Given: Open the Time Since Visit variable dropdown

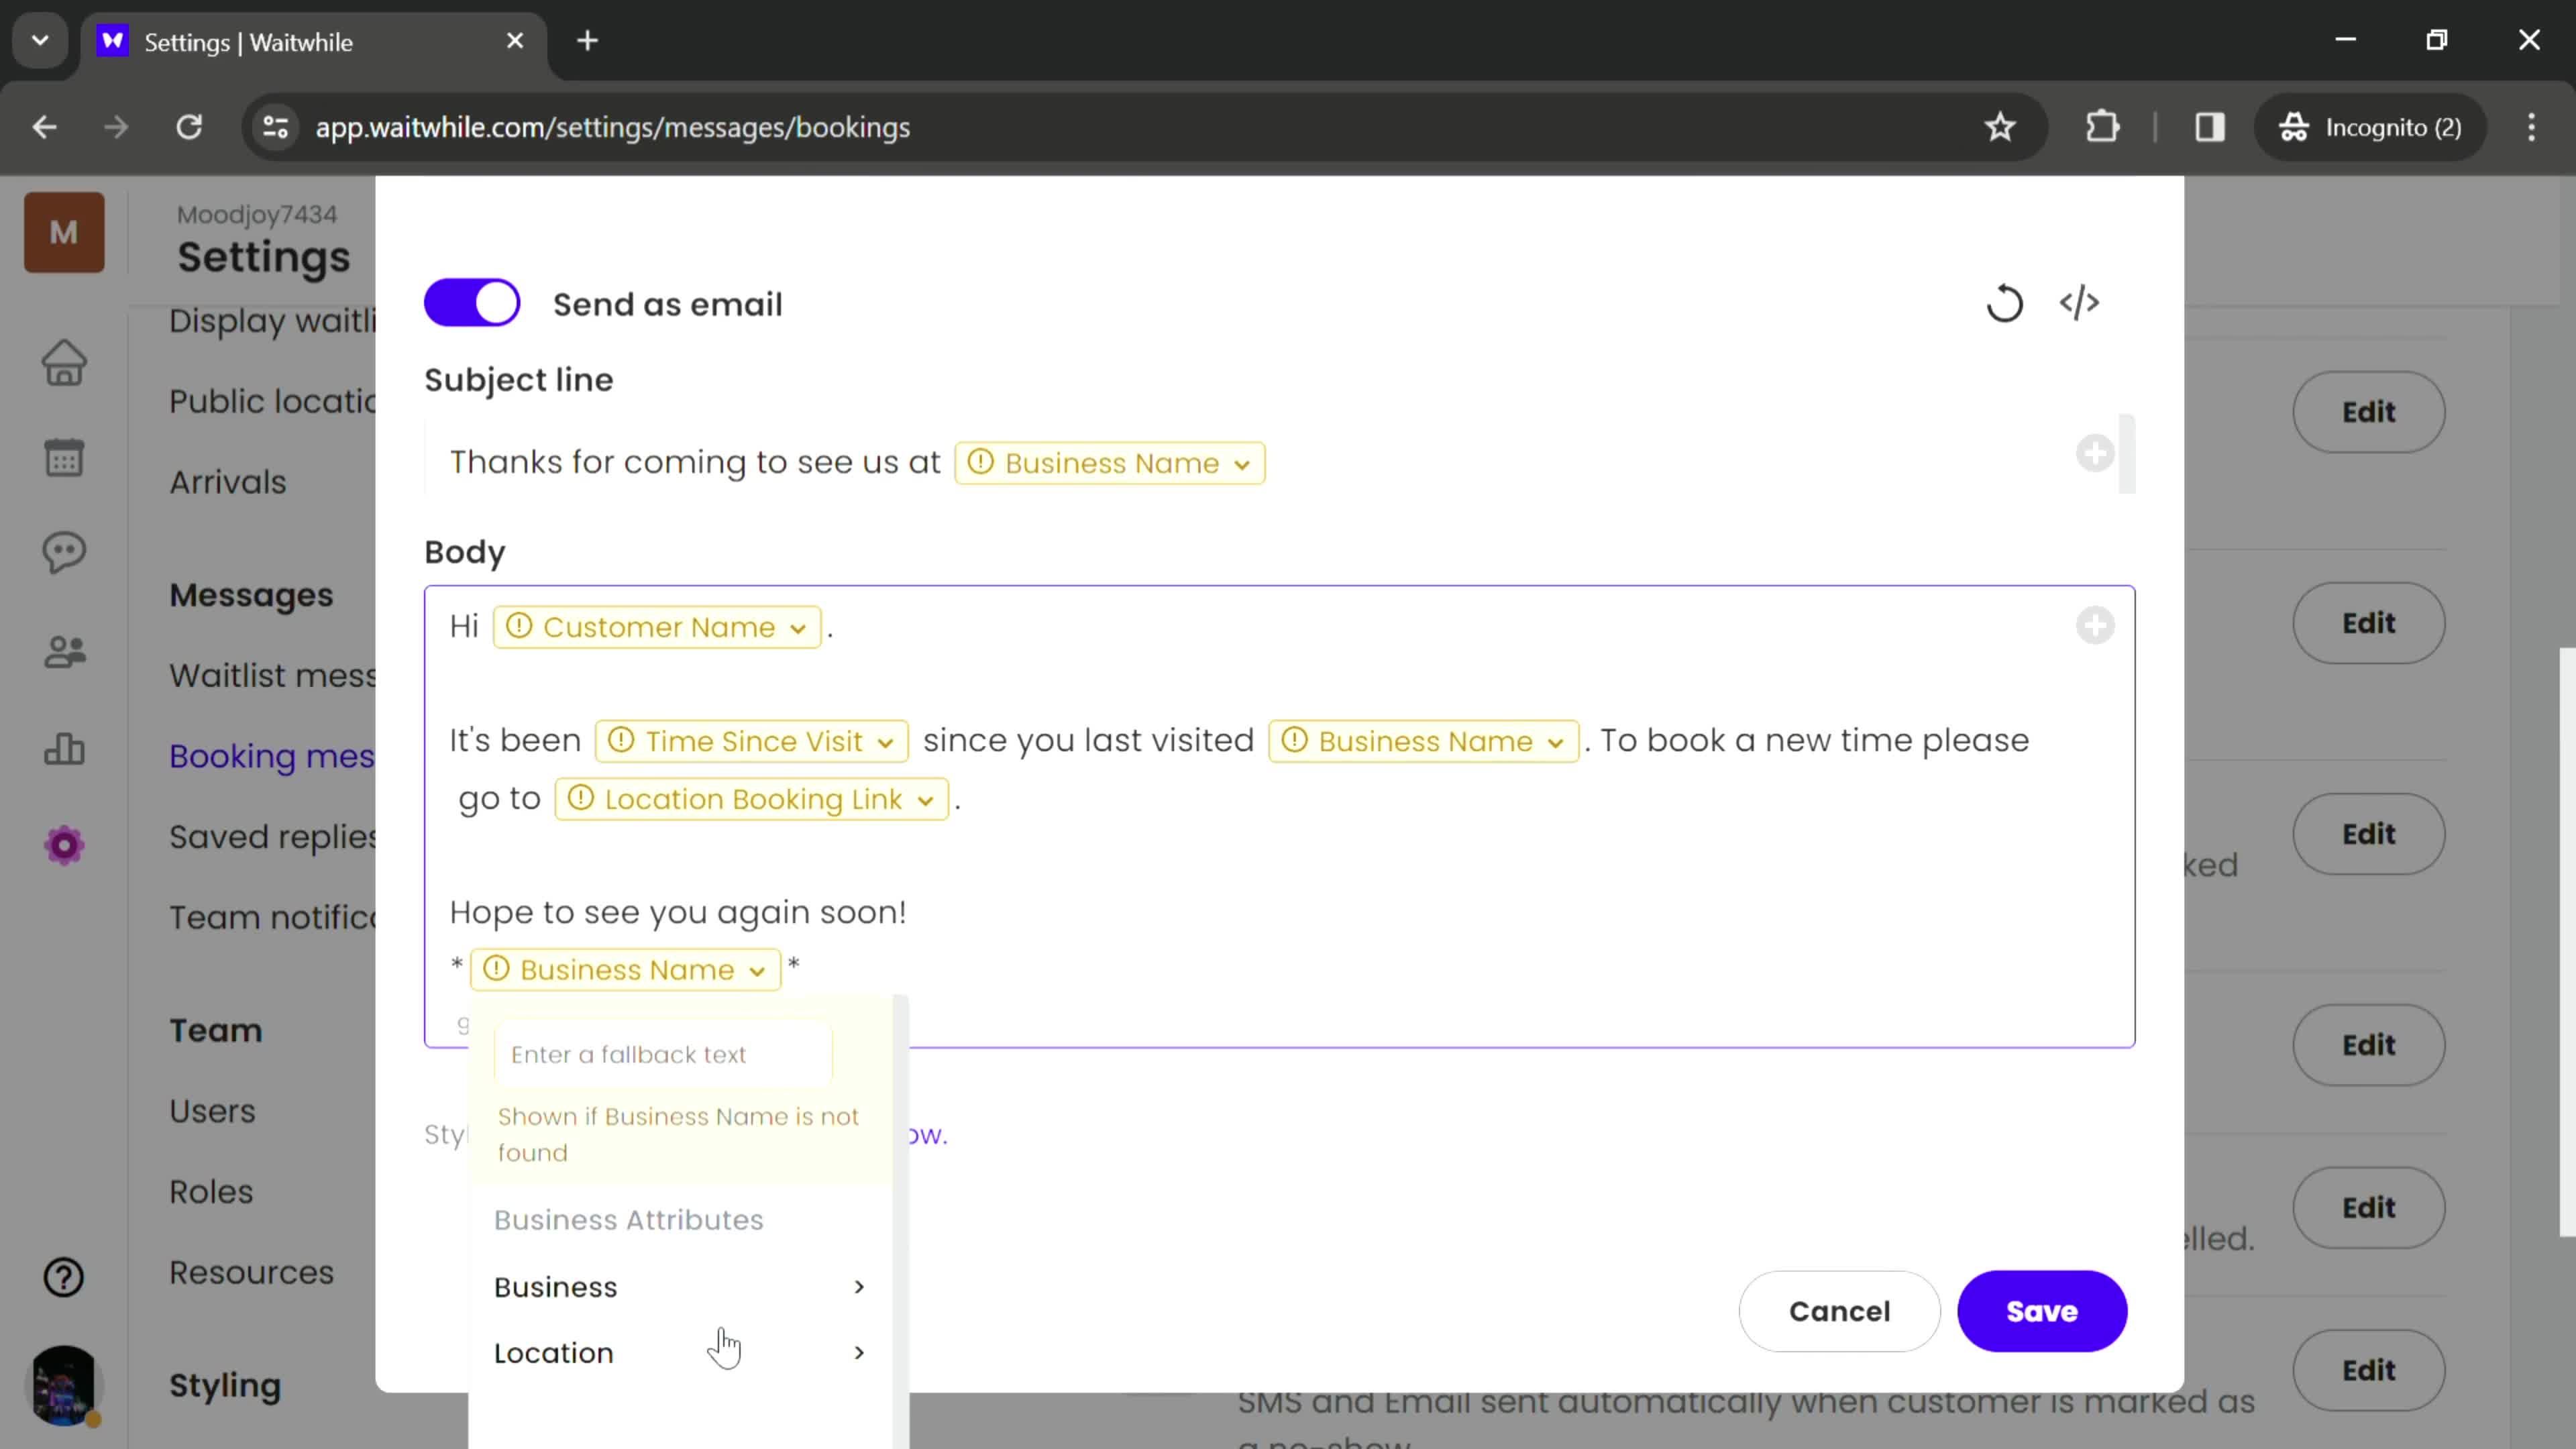Looking at the screenshot, I should point(752,741).
